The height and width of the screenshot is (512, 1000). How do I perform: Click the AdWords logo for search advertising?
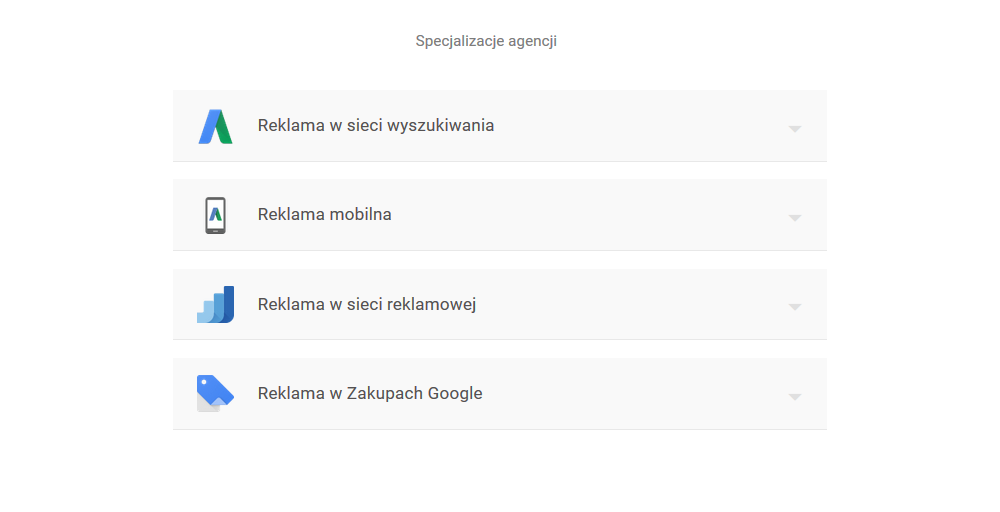216,126
